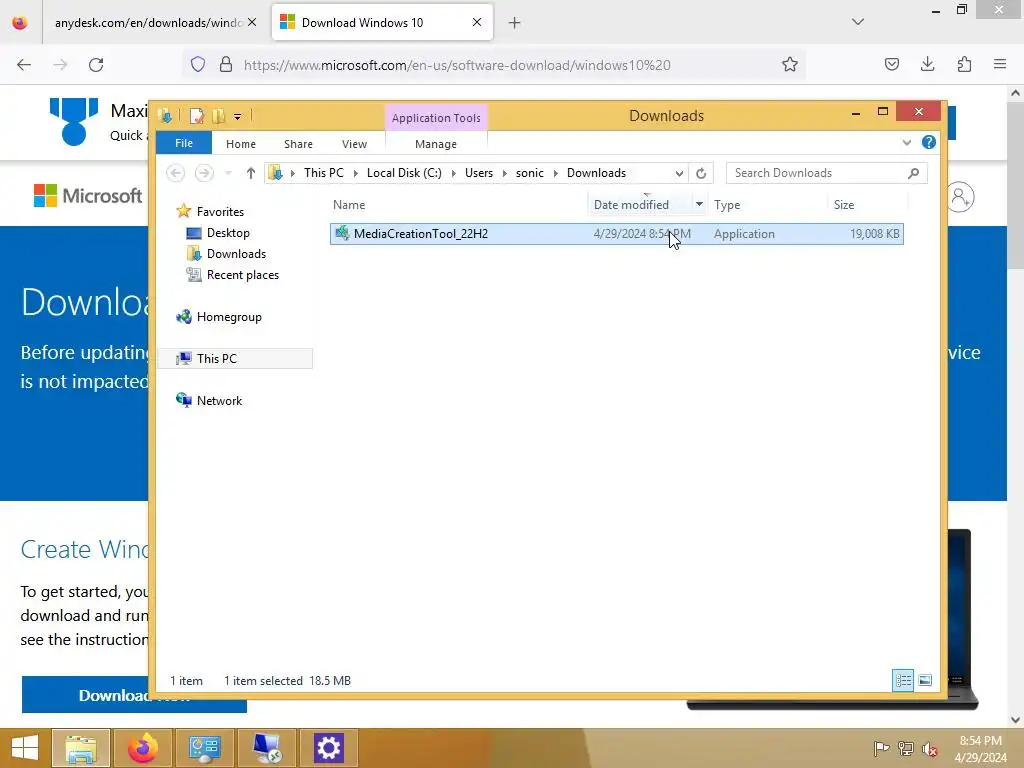Click the Properties quick access icon

pos(196,116)
